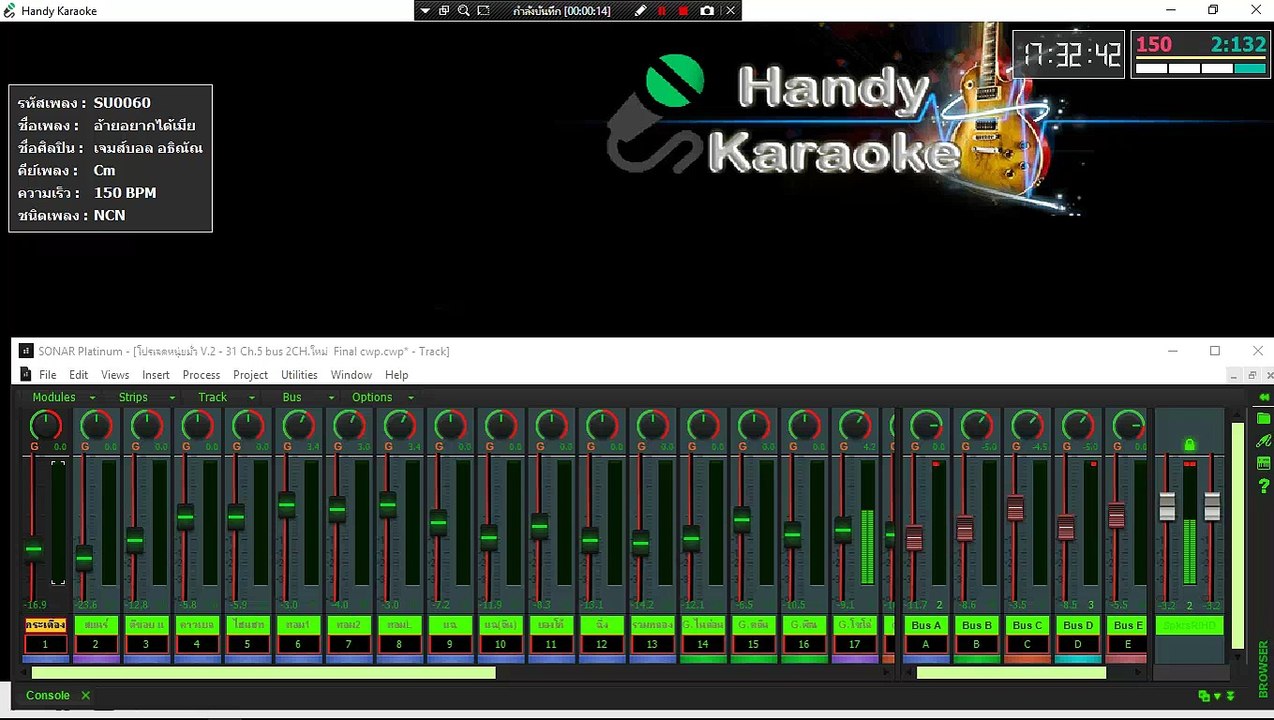Image resolution: width=1274 pixels, height=720 pixels.
Task: Click the volume fader on track 2
Action: click(x=84, y=557)
